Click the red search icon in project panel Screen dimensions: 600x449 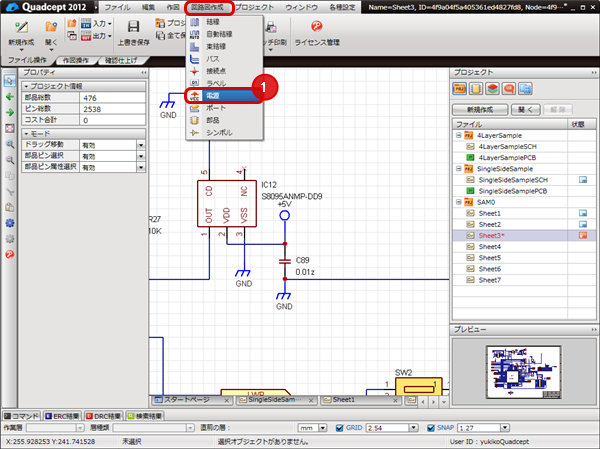point(509,89)
